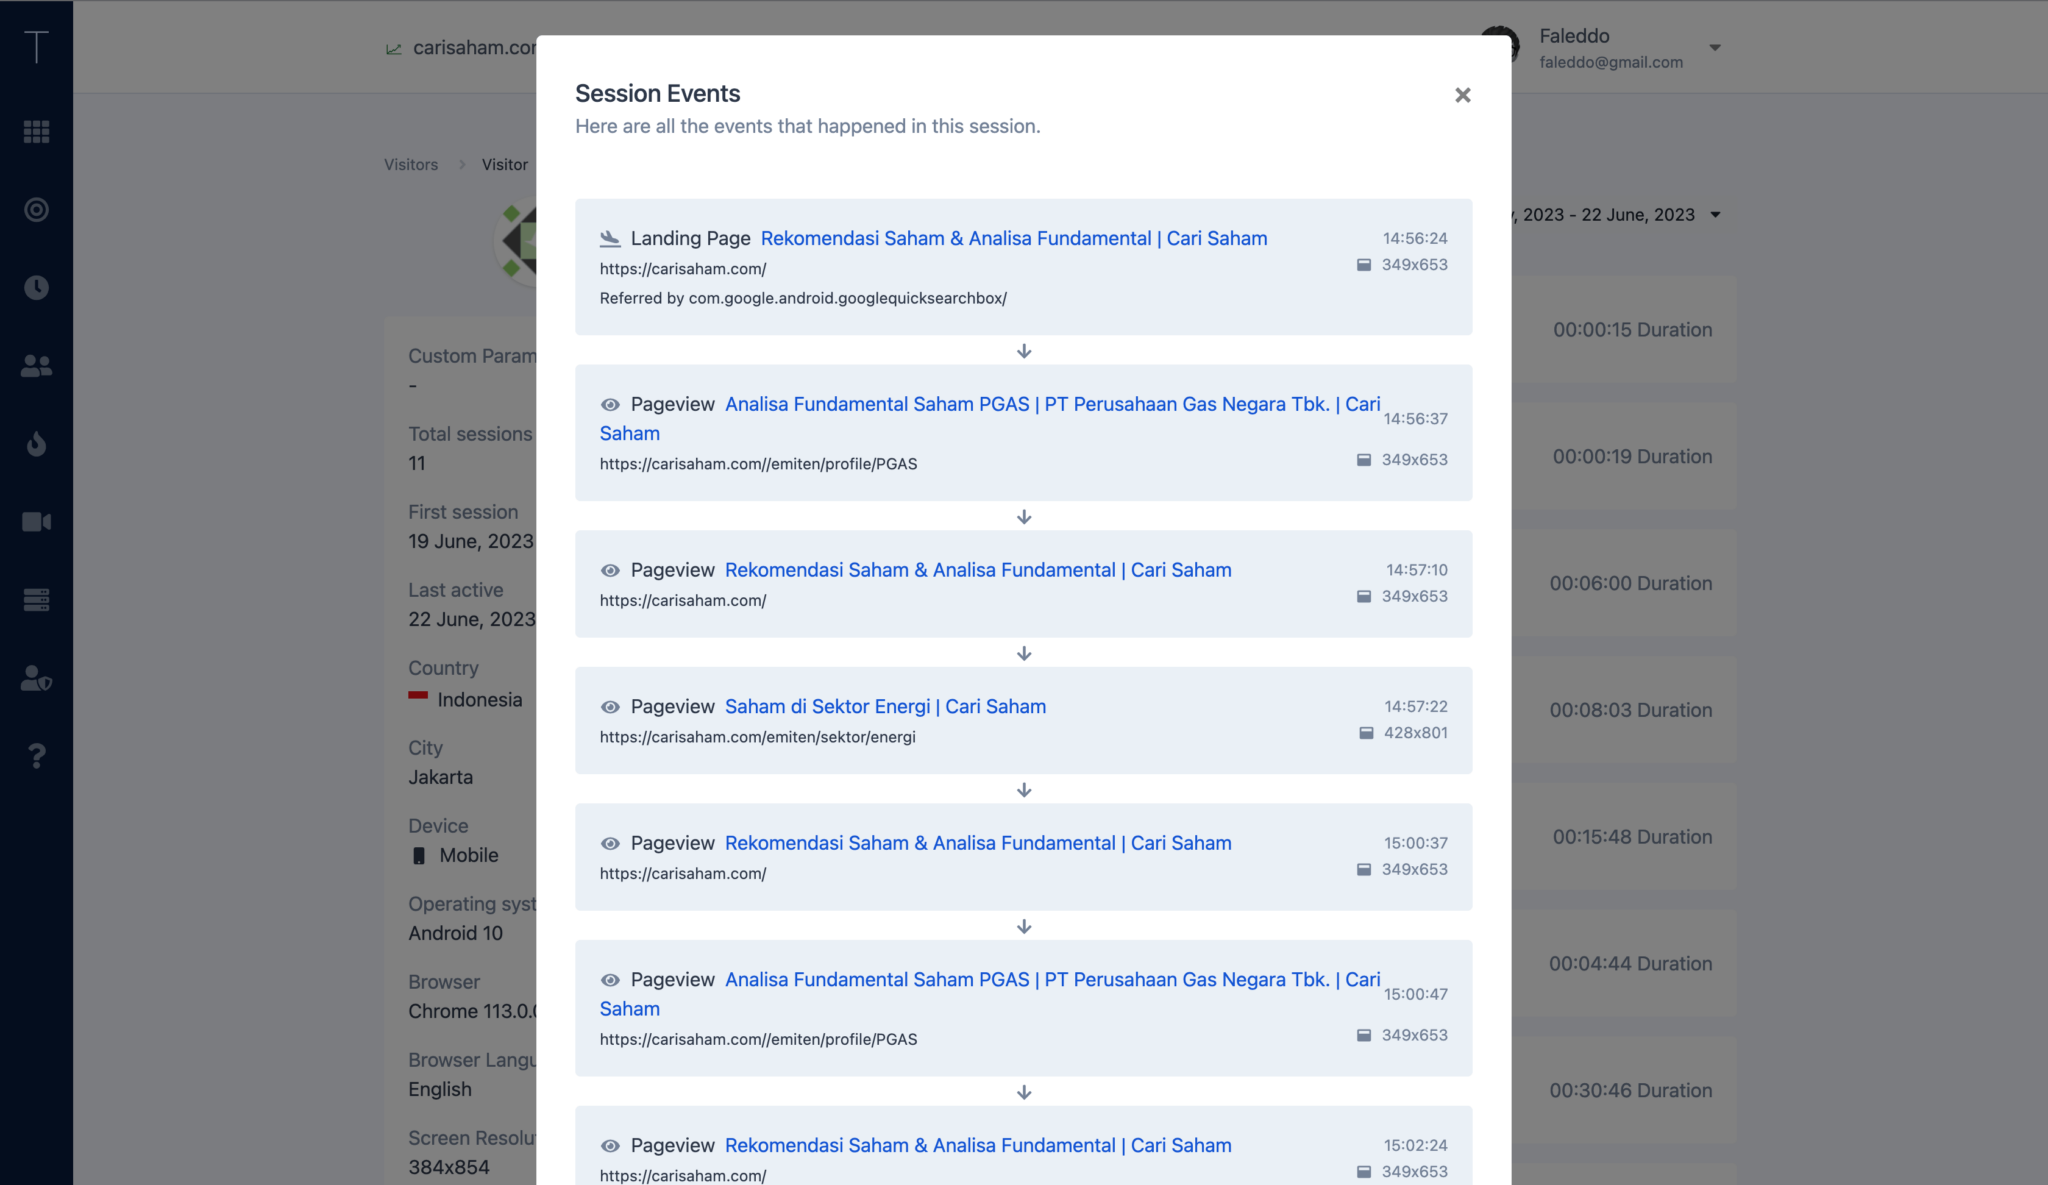Select the 00:06:00 Duration session row

click(x=1630, y=583)
